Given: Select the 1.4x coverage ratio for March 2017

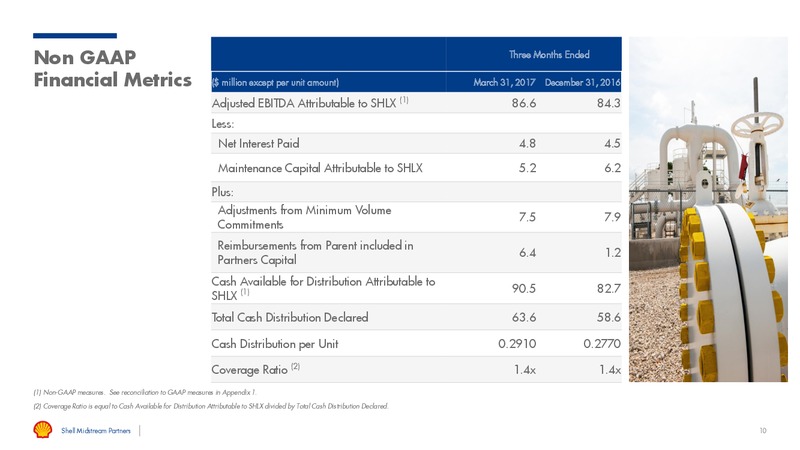Looking at the screenshot, I should click(x=525, y=370).
